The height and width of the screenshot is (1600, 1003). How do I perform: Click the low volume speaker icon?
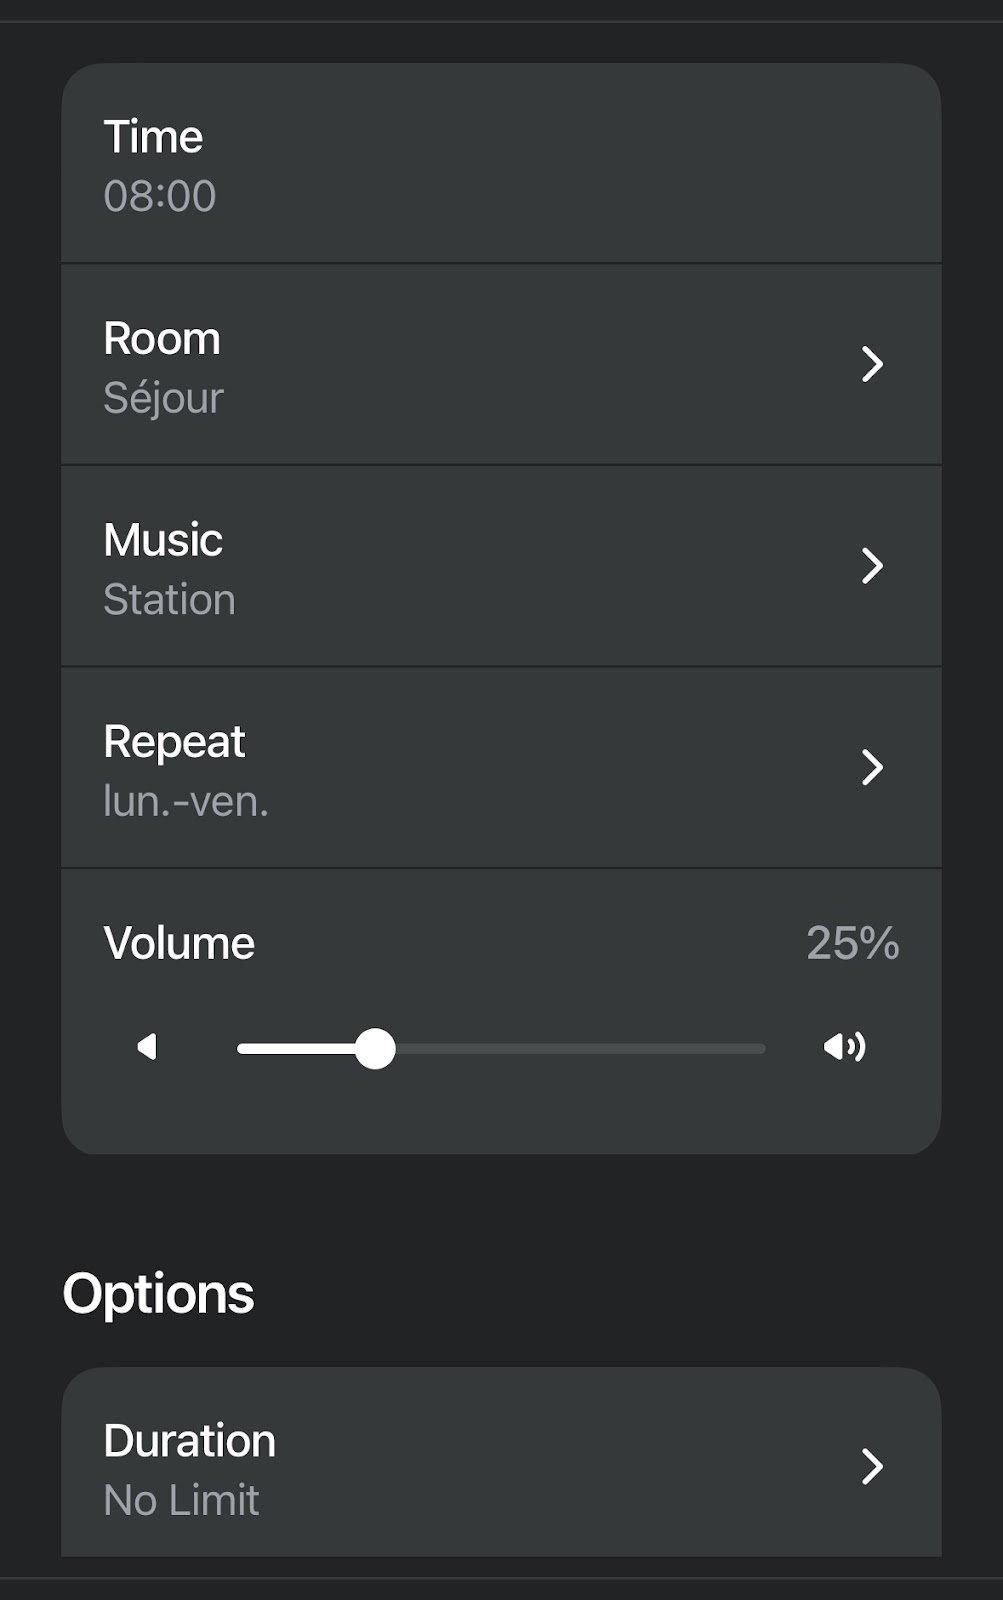[147, 1047]
